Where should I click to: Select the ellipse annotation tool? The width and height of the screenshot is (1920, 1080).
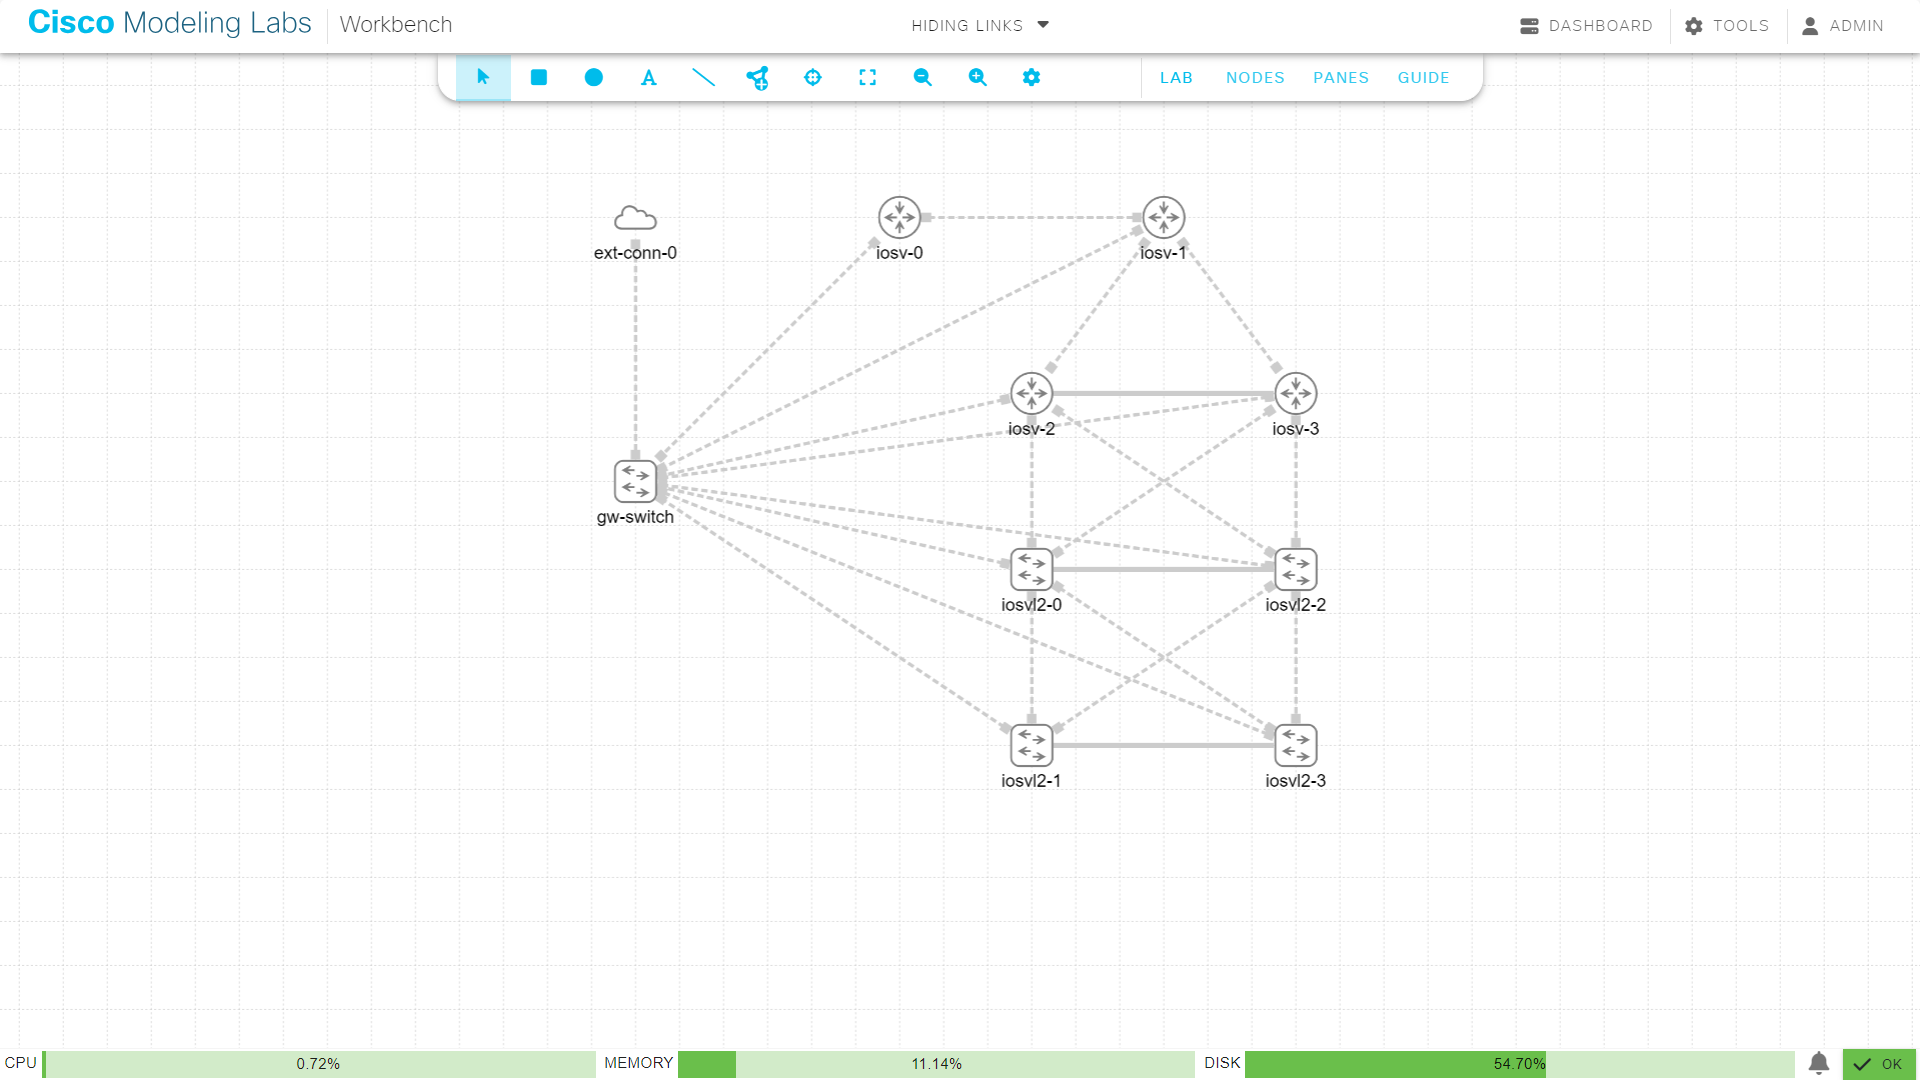click(x=593, y=77)
